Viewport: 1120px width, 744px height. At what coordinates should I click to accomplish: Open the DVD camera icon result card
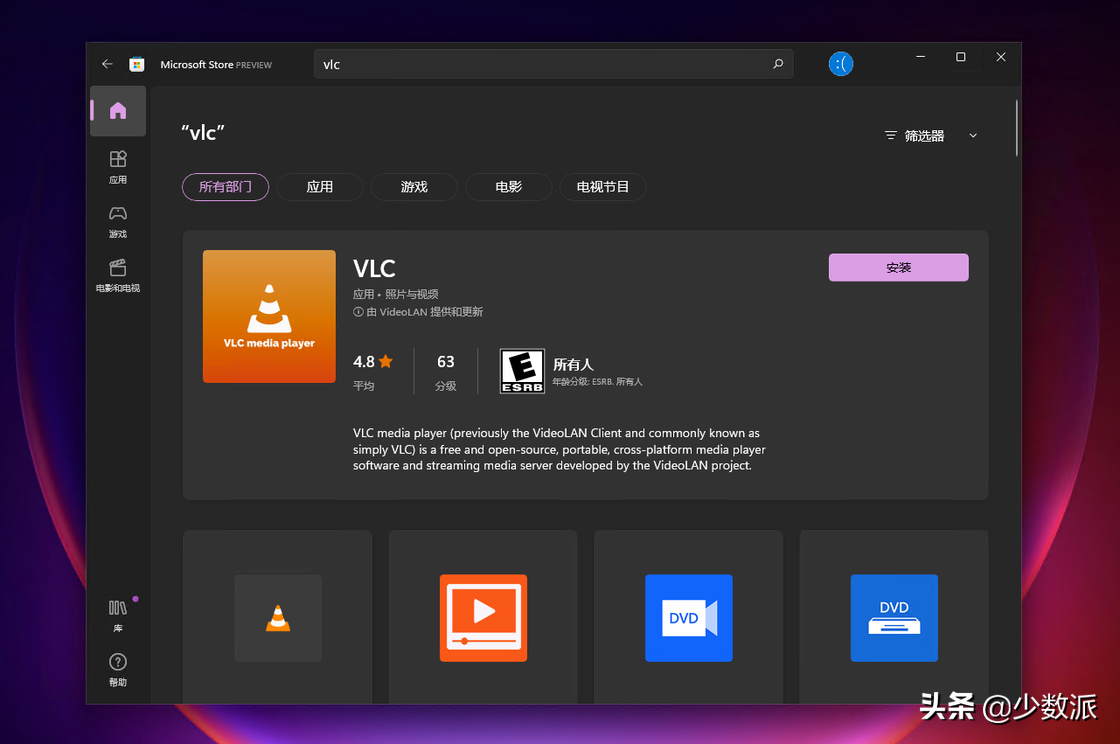(x=689, y=617)
